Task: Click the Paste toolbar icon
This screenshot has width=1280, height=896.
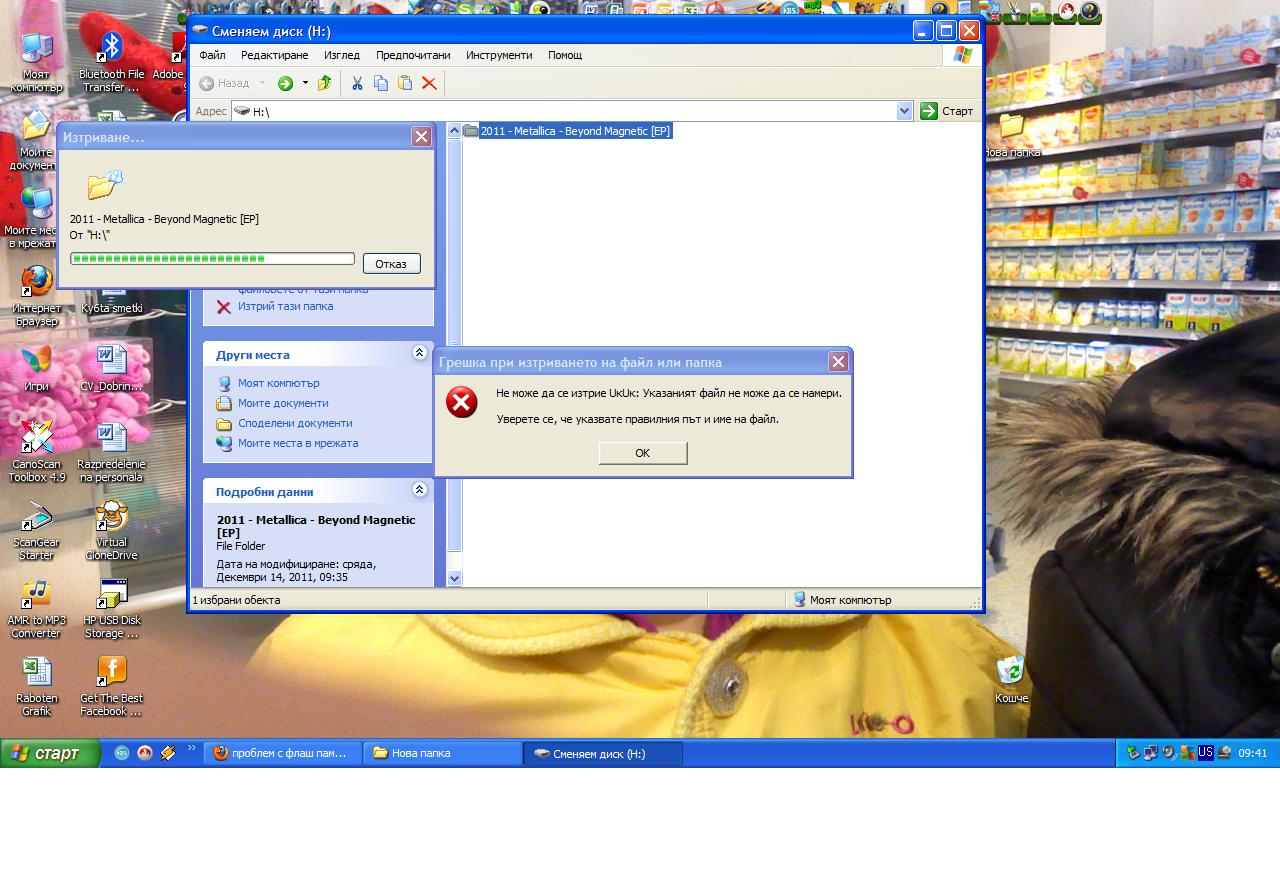Action: 405,83
